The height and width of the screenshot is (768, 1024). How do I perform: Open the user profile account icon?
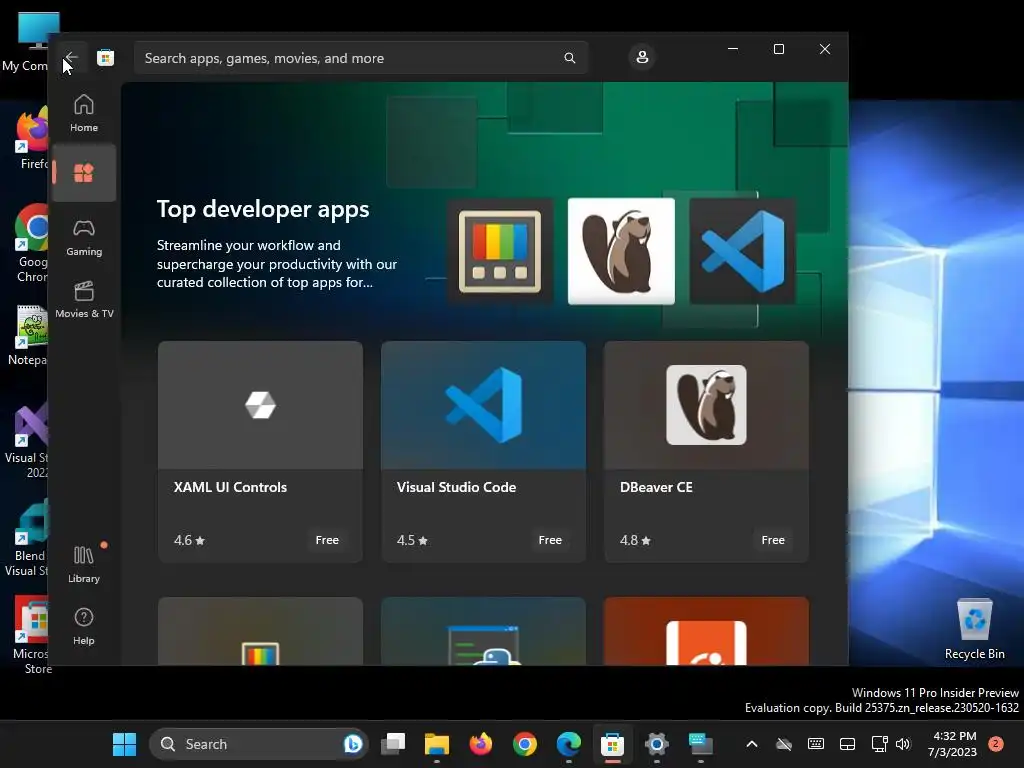642,57
